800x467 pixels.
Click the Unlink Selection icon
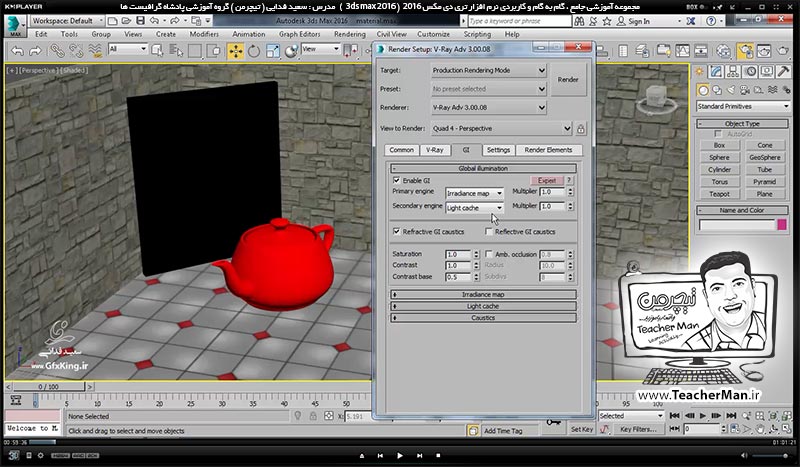point(76,51)
